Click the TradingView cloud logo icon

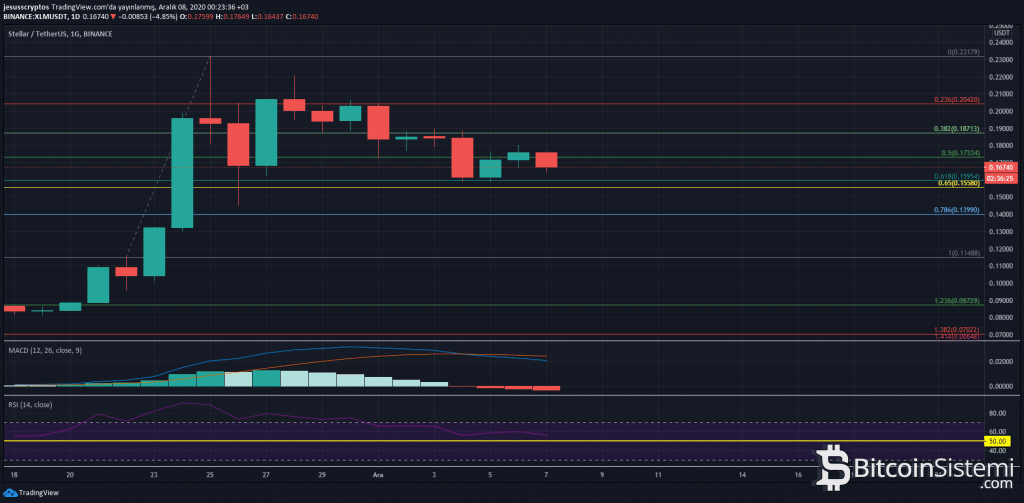tap(9, 492)
